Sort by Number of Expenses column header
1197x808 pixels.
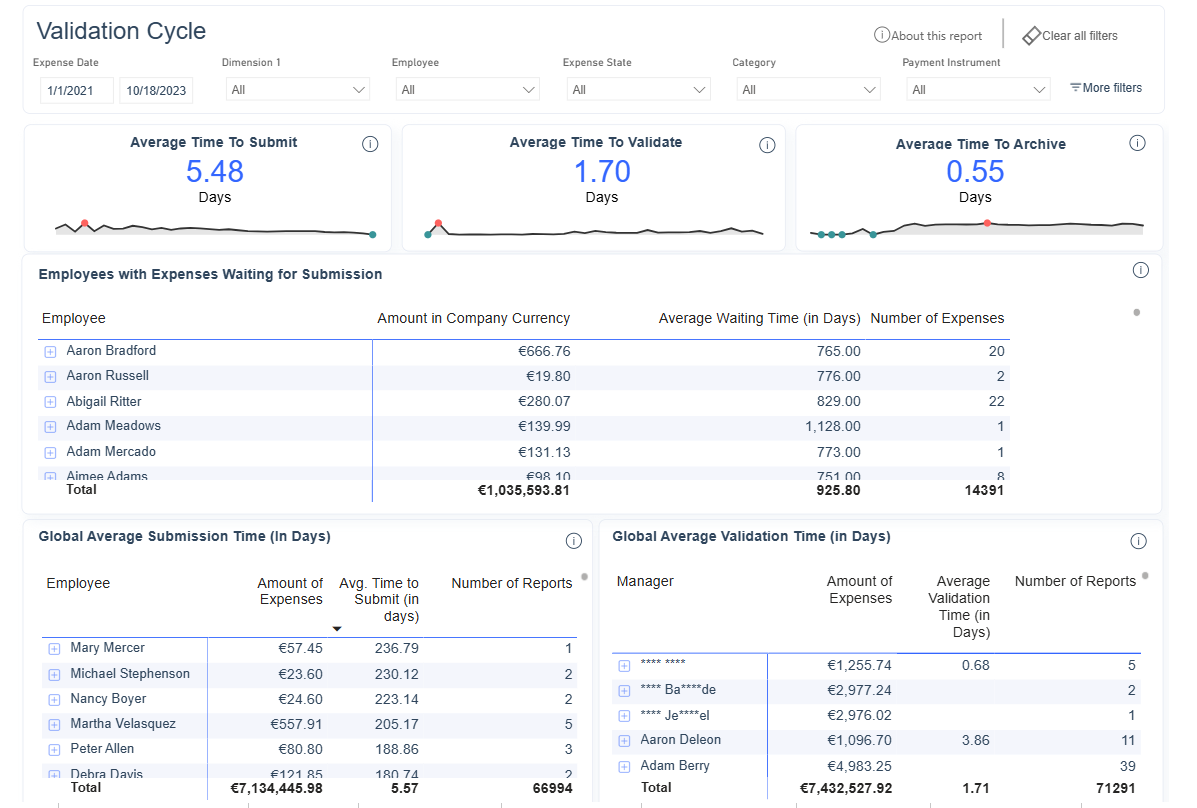pos(937,318)
